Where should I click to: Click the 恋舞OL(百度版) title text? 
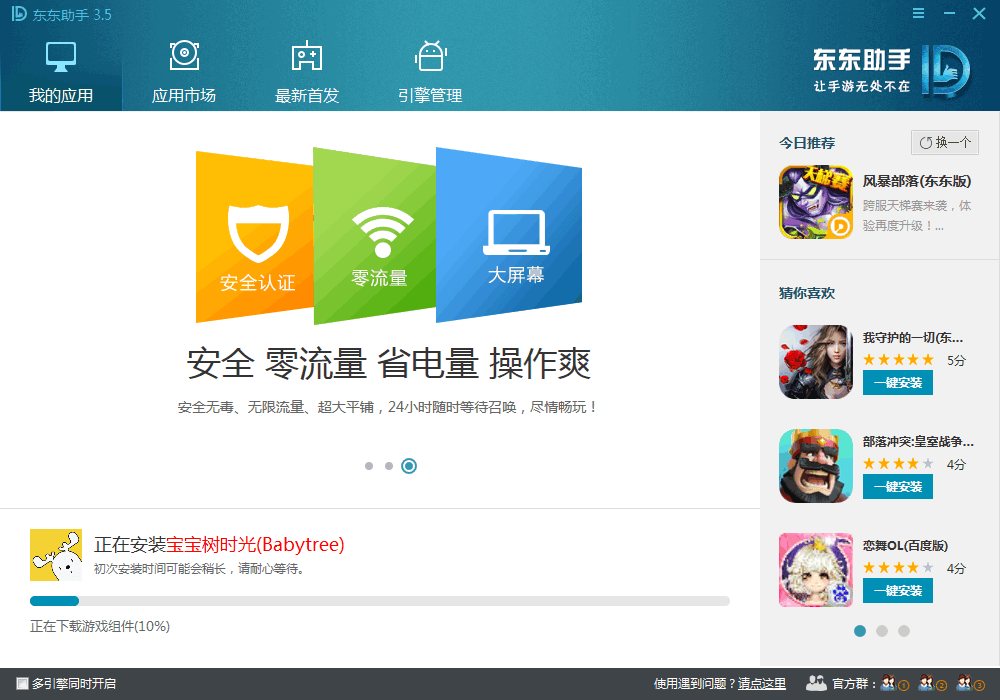(x=905, y=546)
